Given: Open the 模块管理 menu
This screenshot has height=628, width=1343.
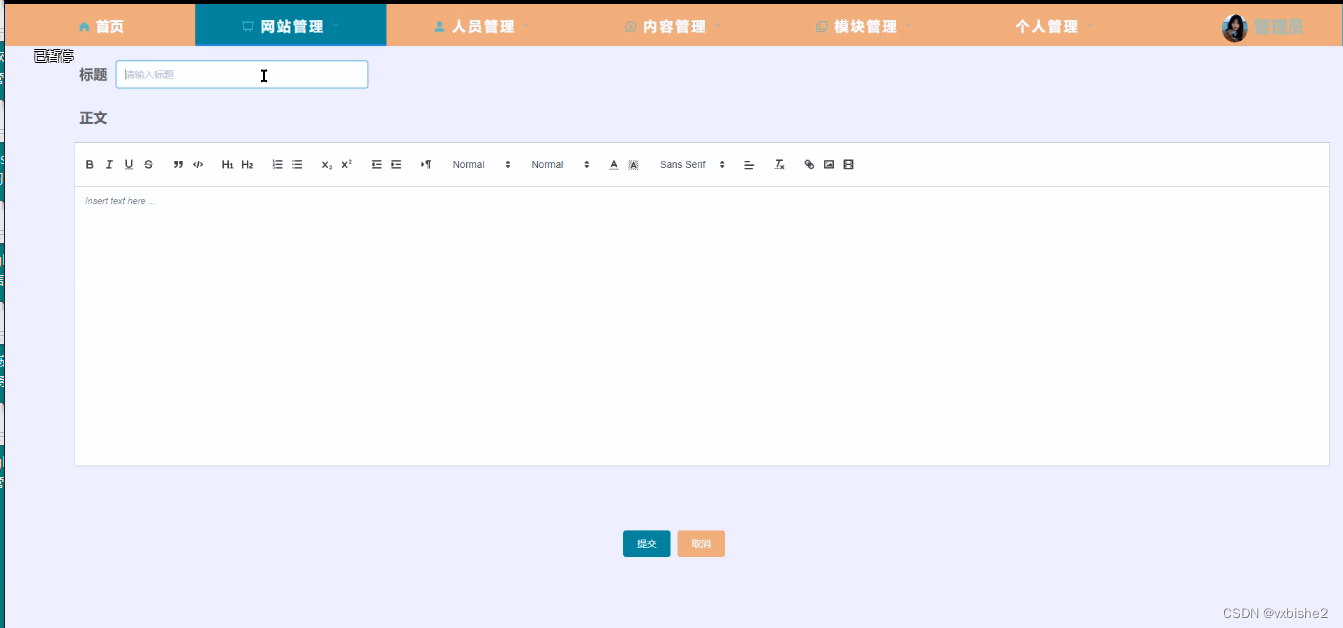Looking at the screenshot, I should click(864, 27).
